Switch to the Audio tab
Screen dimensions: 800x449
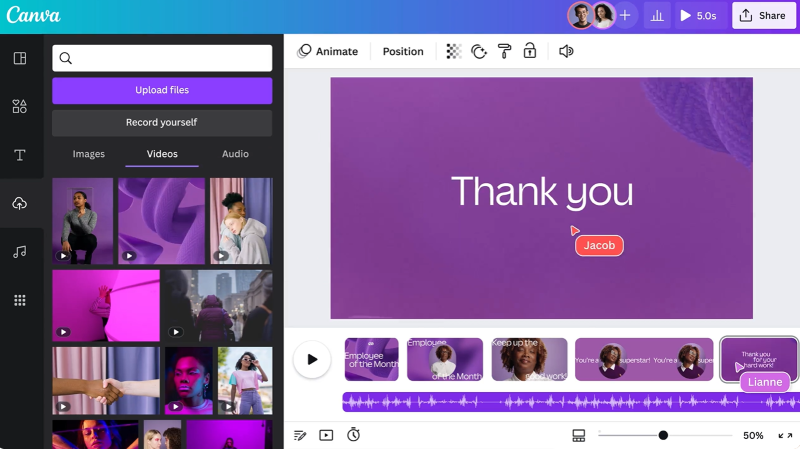pyautogui.click(x=235, y=154)
